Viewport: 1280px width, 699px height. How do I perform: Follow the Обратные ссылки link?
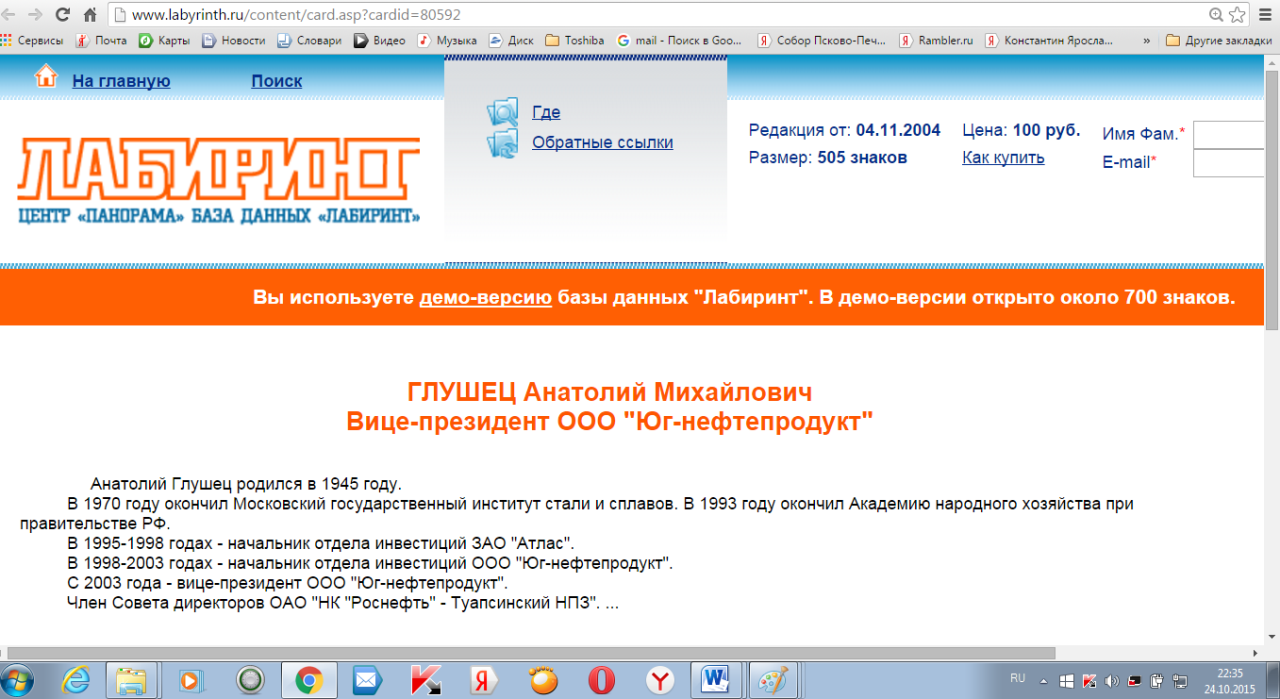602,142
